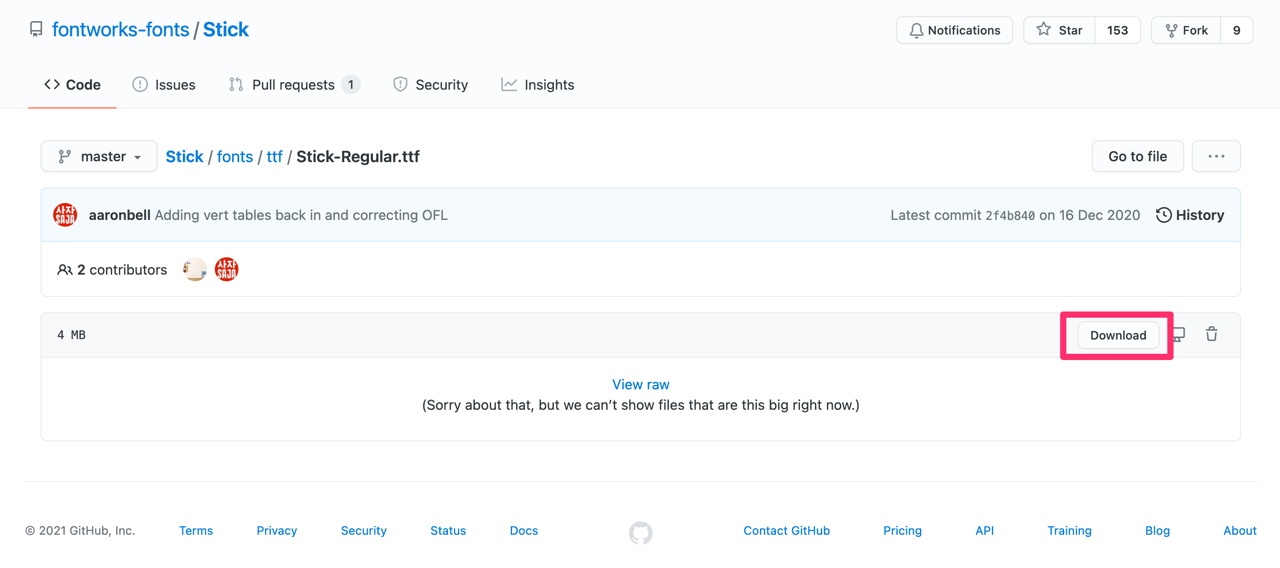Open Contact GitHub link
Image resolution: width=1280 pixels, height=568 pixels.
click(787, 531)
